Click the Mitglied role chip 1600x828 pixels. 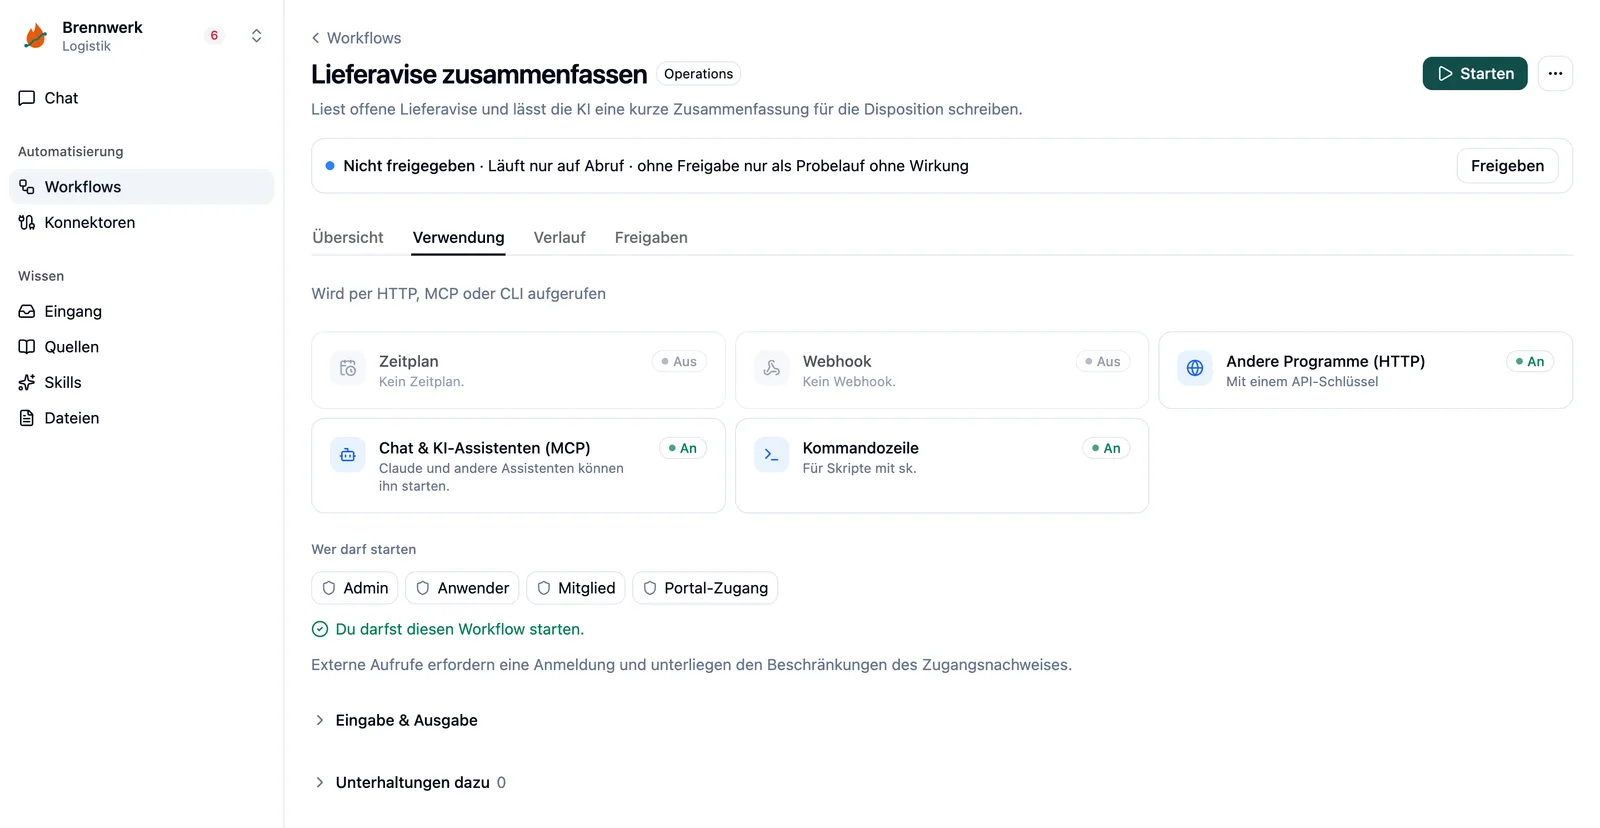576,589
